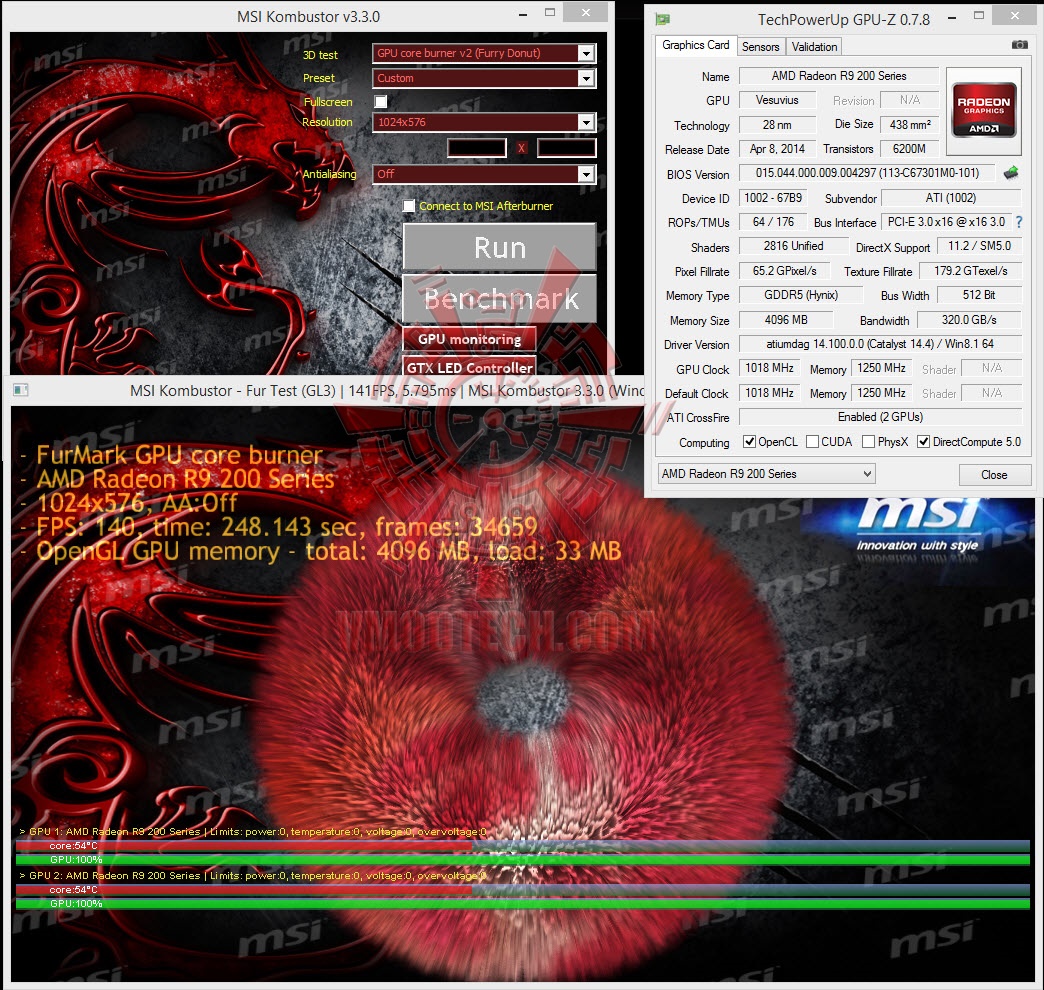Click the Memory Type value GDDR5 (Hynix)

(x=801, y=295)
